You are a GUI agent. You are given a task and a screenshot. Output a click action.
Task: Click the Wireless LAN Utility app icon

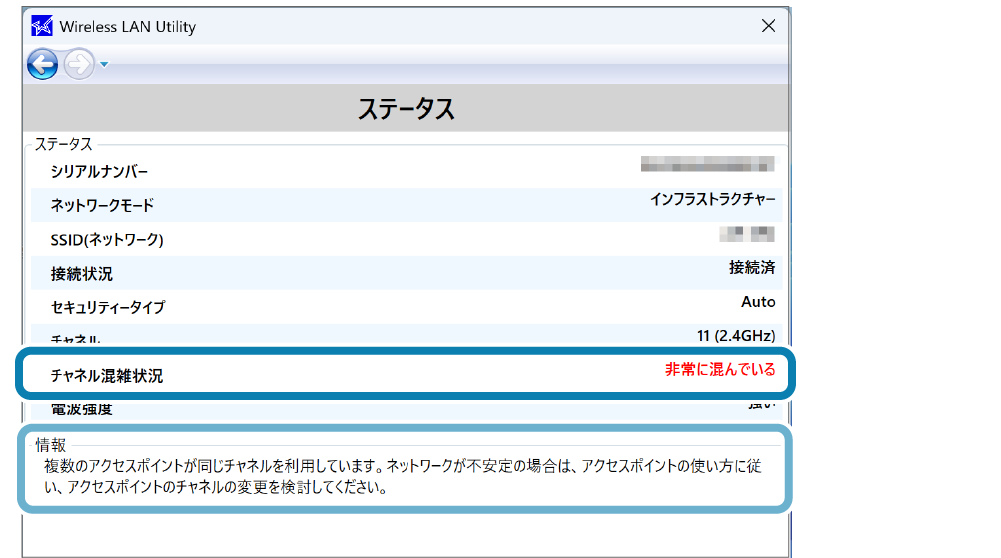coord(42,27)
